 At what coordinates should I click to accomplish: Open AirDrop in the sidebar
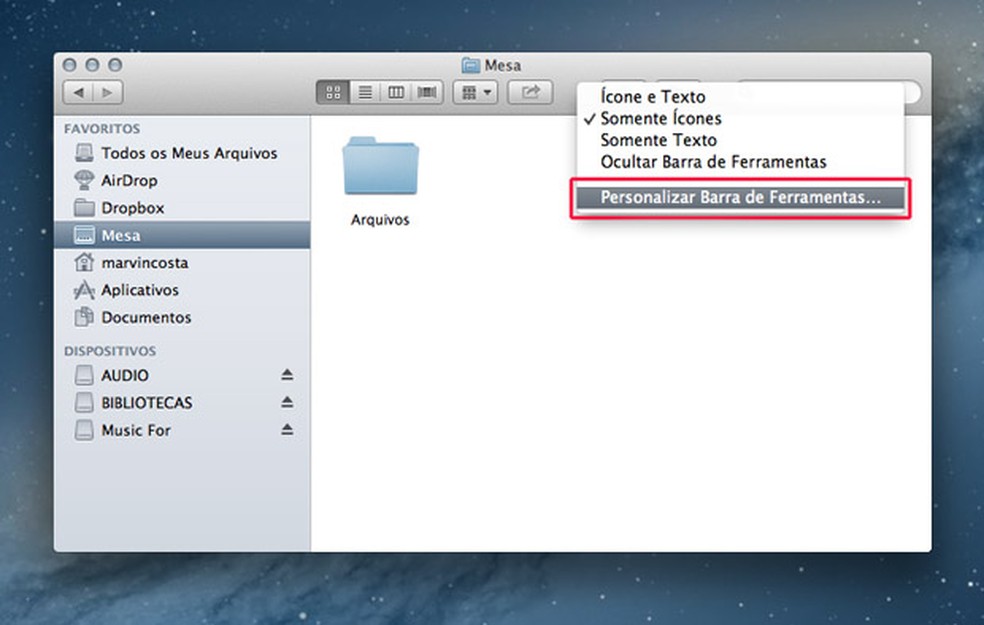point(182,180)
